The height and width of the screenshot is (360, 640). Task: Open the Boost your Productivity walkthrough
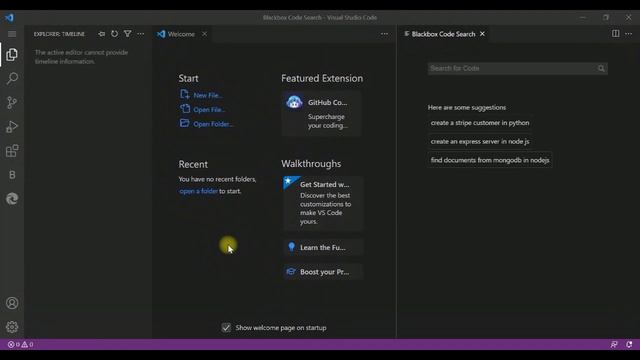tap(323, 272)
